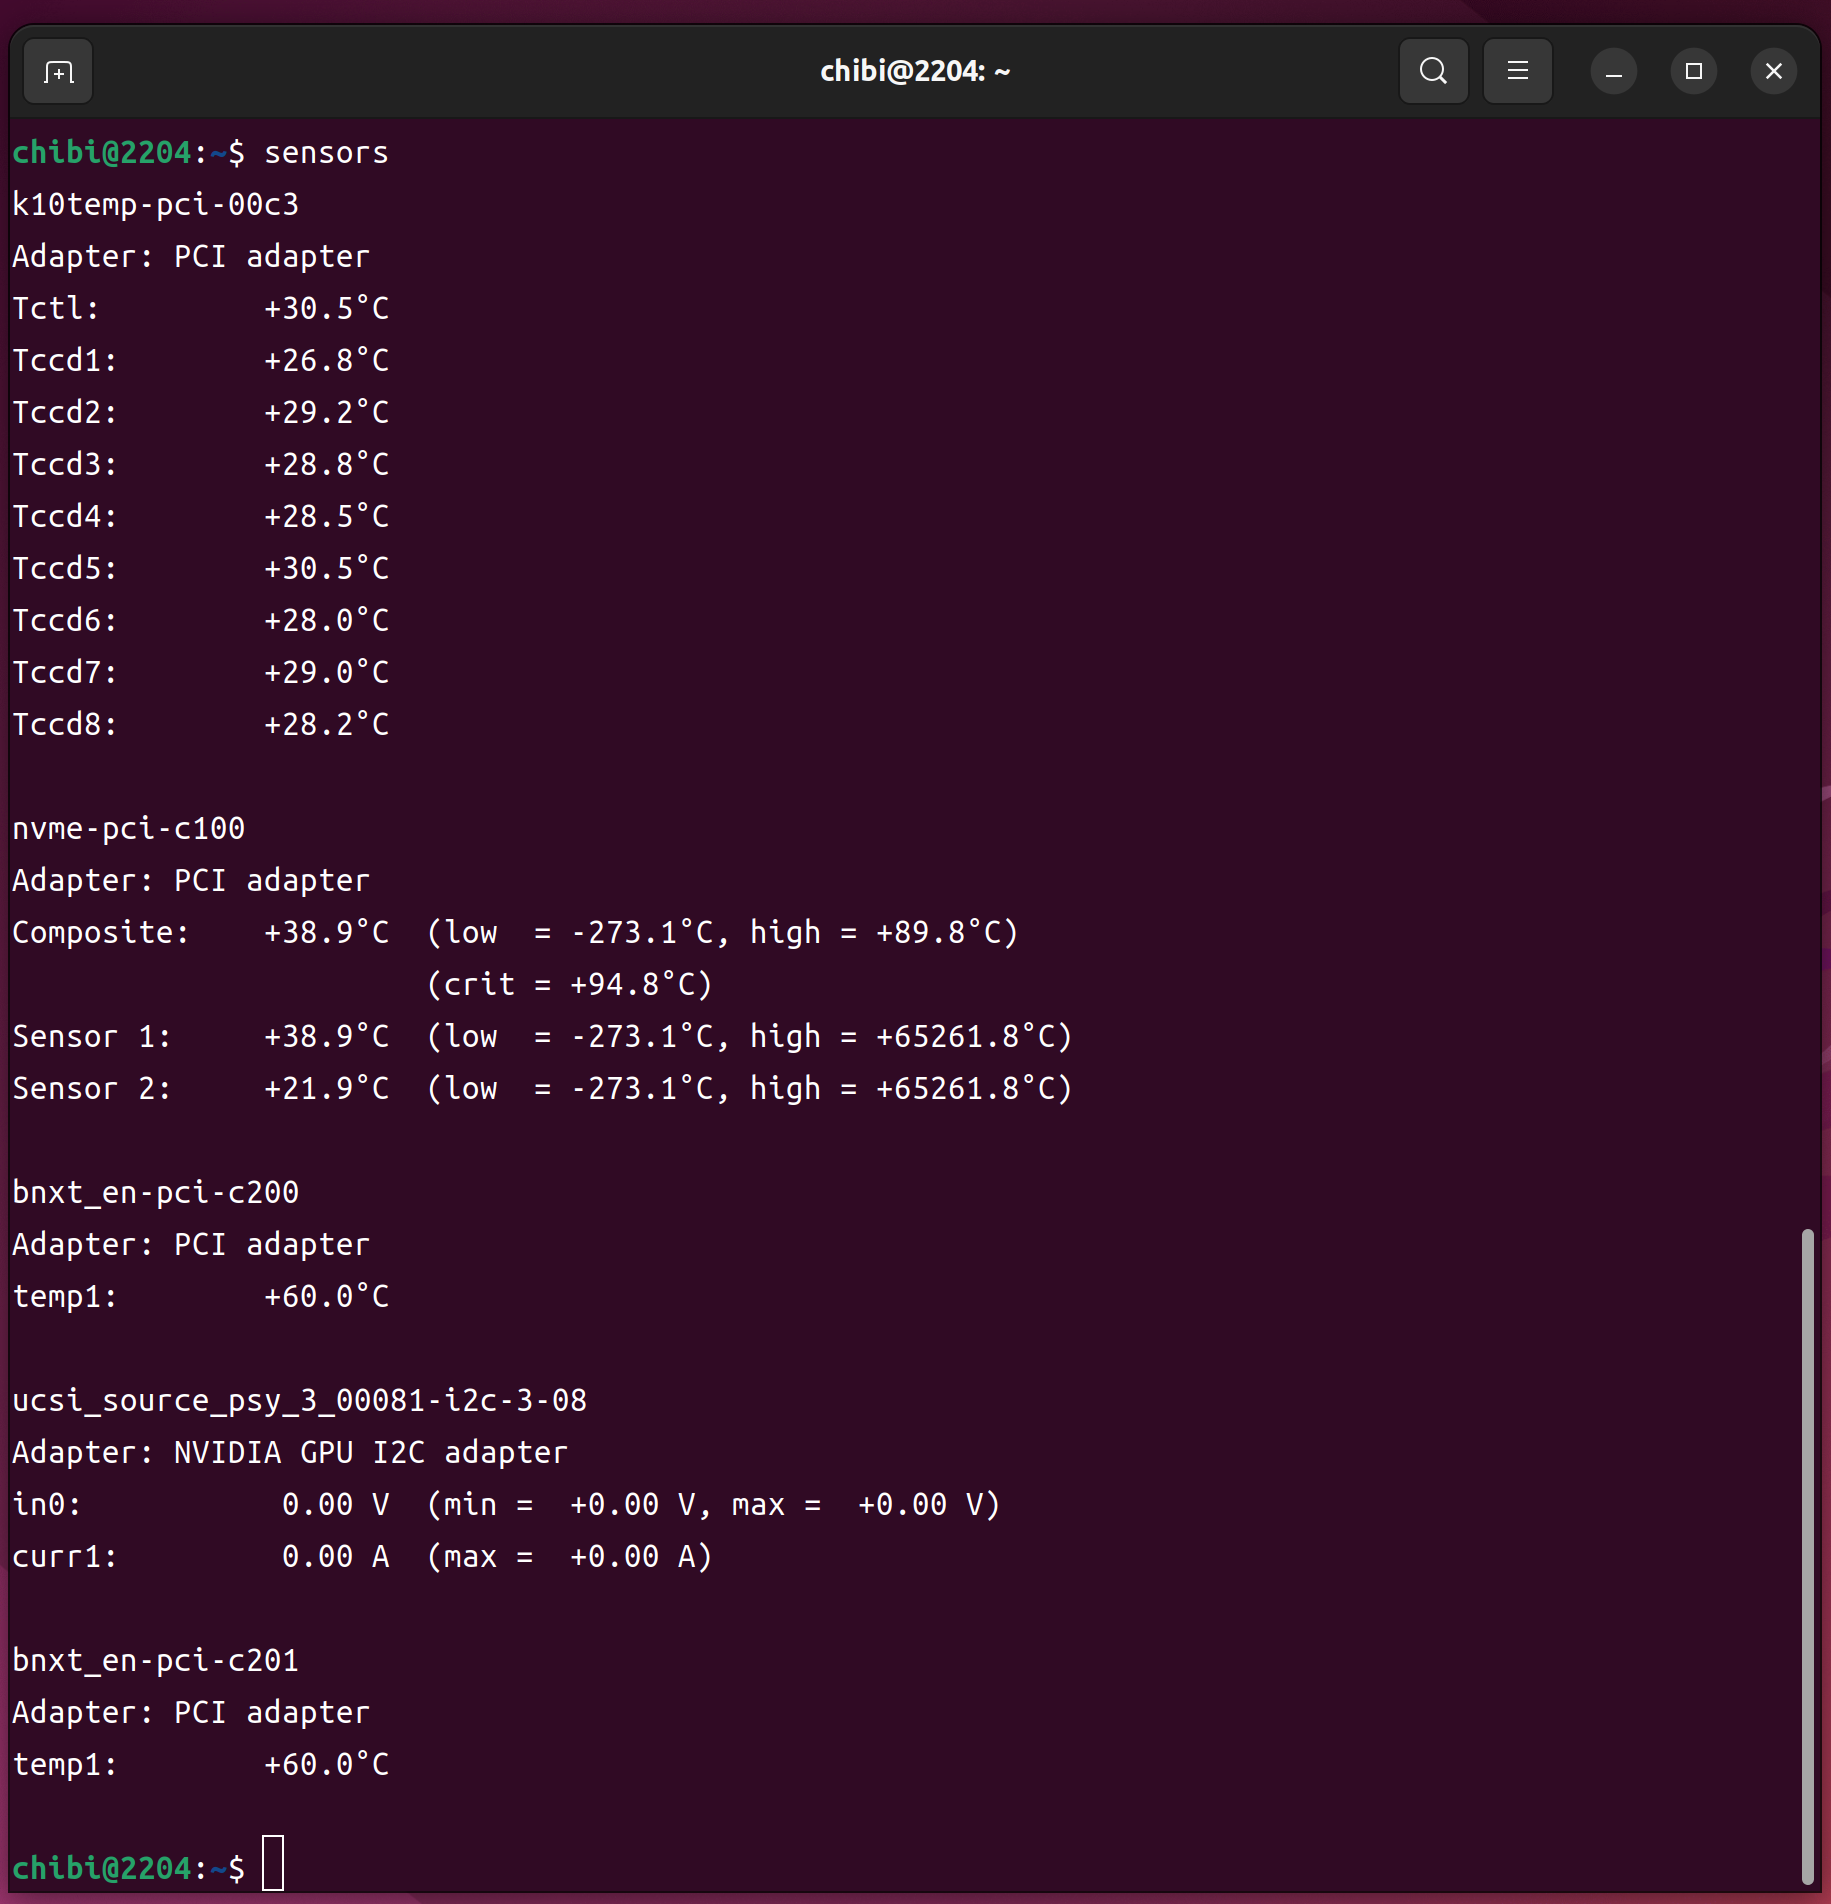
Task: Click the crit = +94.8°C text
Action: click(x=569, y=985)
